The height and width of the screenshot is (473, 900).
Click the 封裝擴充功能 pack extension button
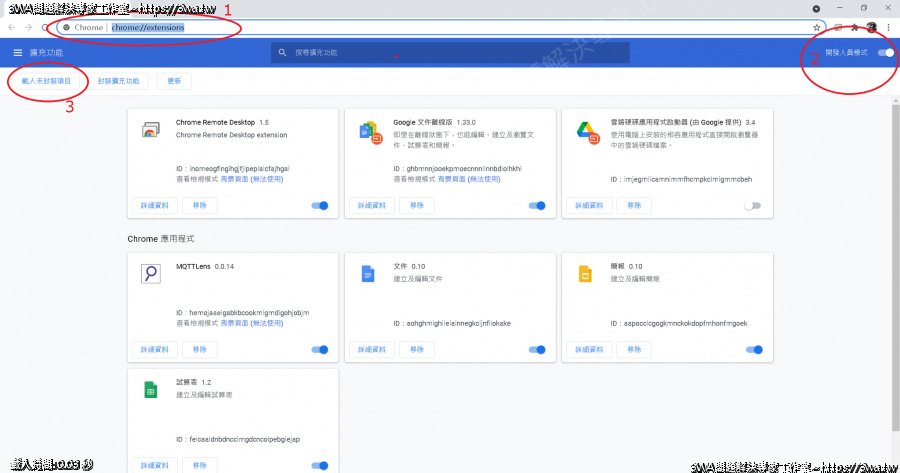pos(118,80)
